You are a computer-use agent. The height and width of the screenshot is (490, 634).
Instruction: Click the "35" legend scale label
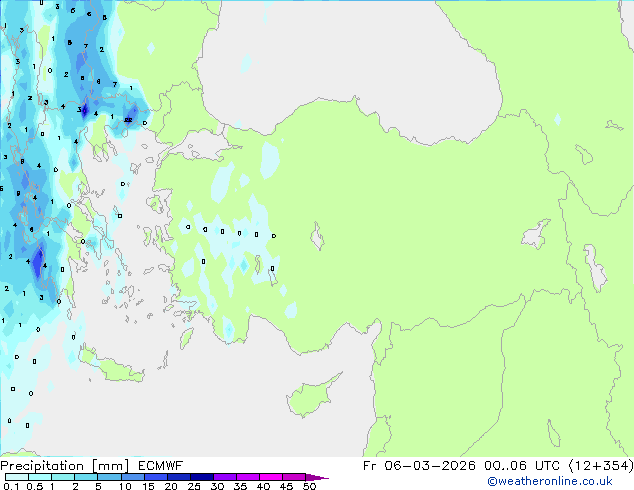pos(241,486)
